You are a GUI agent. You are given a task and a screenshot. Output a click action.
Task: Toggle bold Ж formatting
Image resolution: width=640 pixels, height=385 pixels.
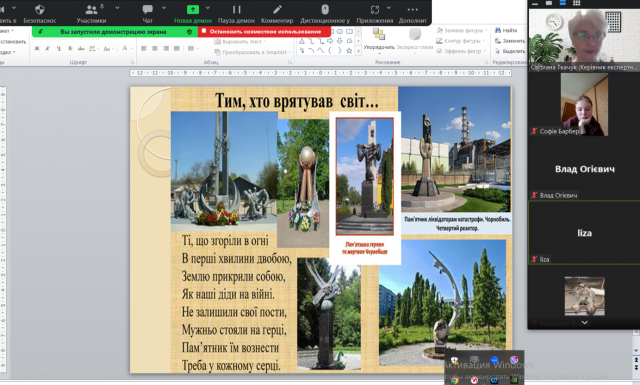37,49
